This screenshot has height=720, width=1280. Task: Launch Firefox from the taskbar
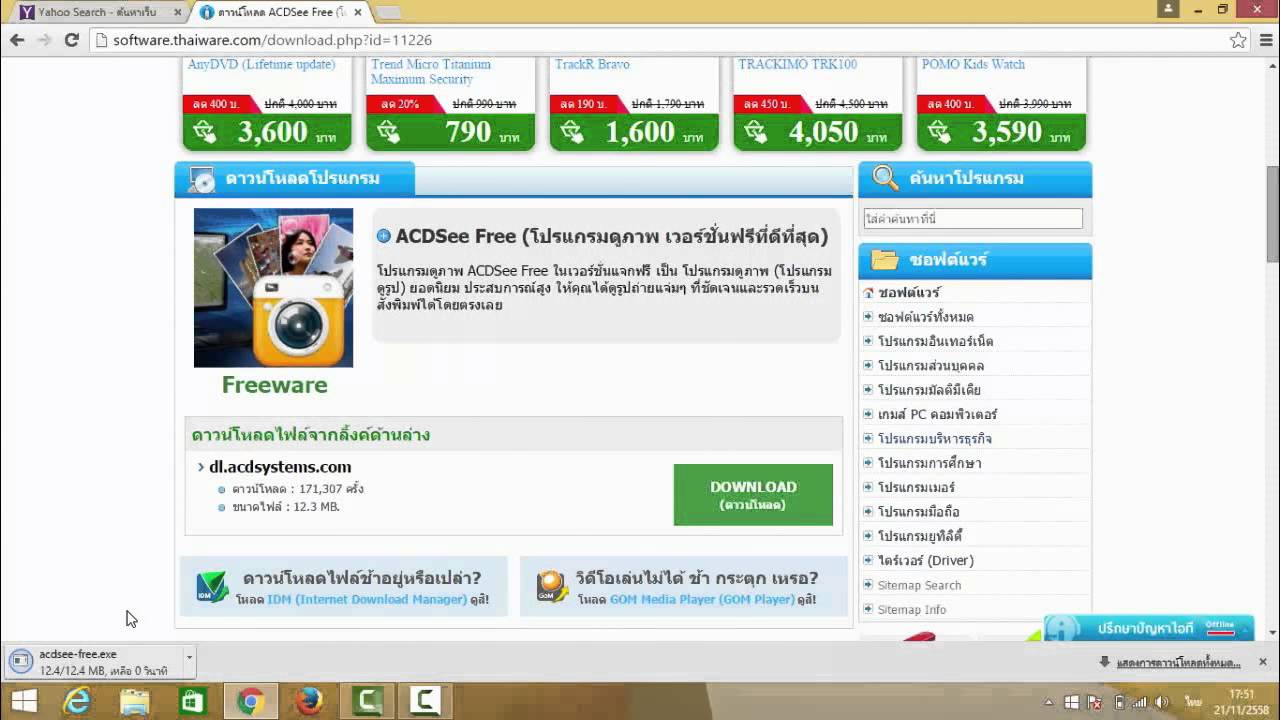tap(308, 701)
